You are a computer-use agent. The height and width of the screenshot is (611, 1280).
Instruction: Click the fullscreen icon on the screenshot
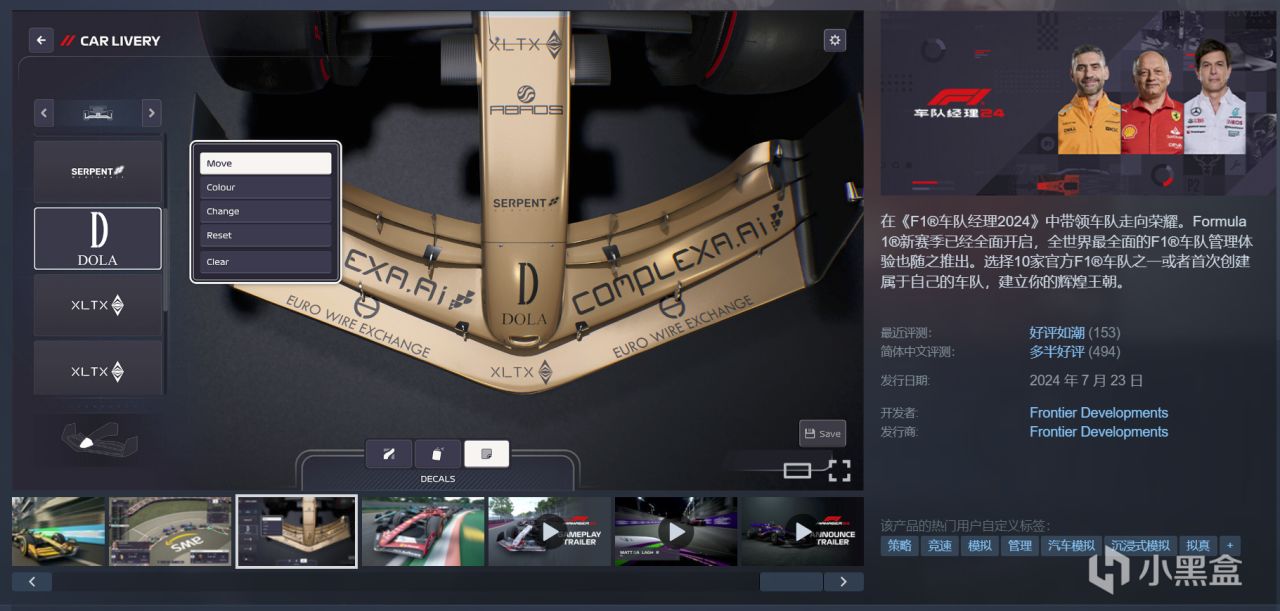point(839,470)
